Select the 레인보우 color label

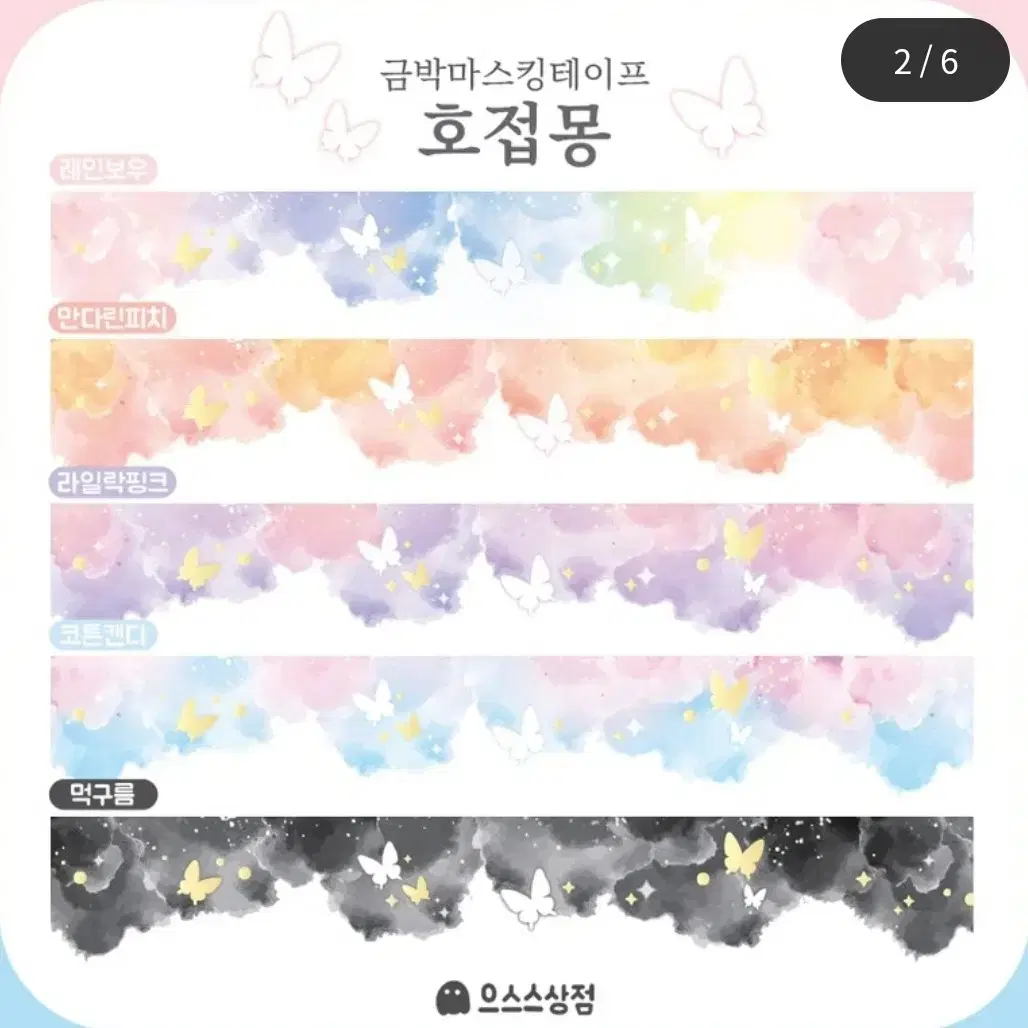pos(104,169)
